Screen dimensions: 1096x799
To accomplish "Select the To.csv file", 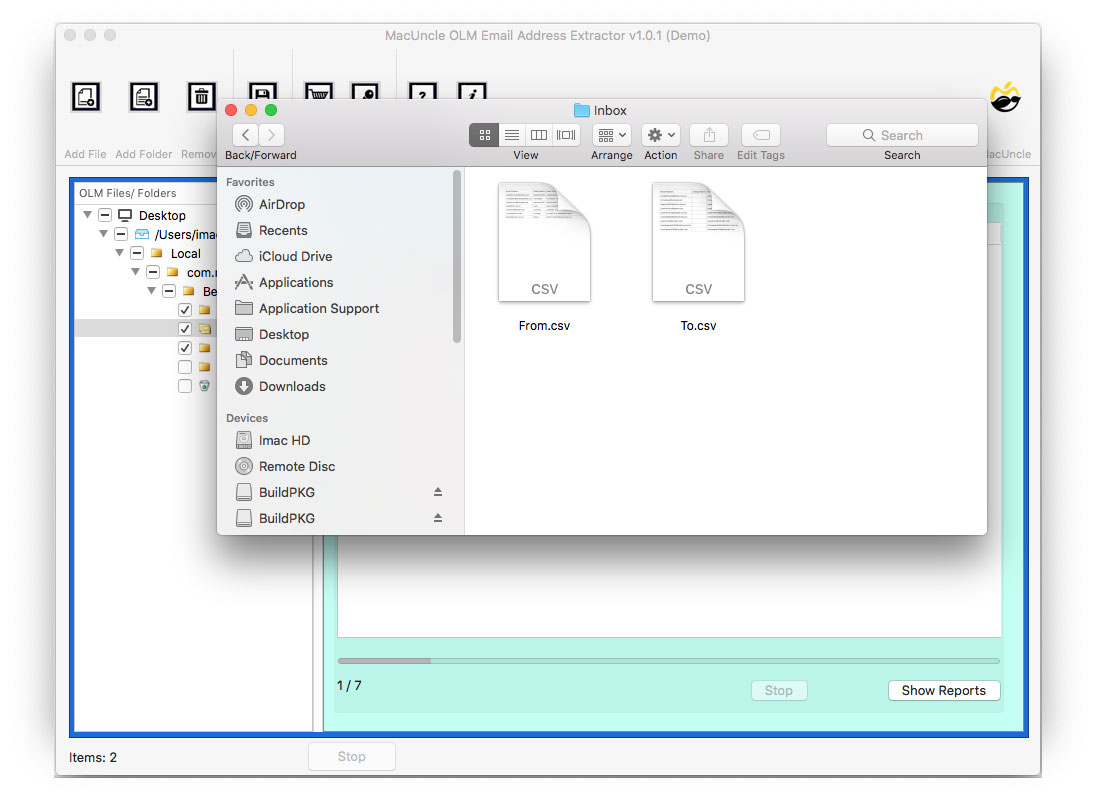I will (x=698, y=257).
